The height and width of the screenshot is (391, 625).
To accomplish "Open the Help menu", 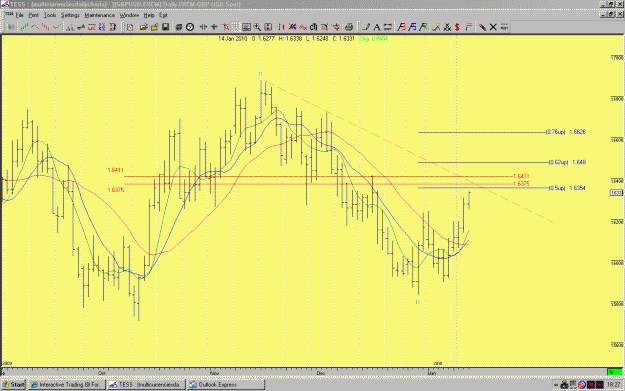I will 149,15.
